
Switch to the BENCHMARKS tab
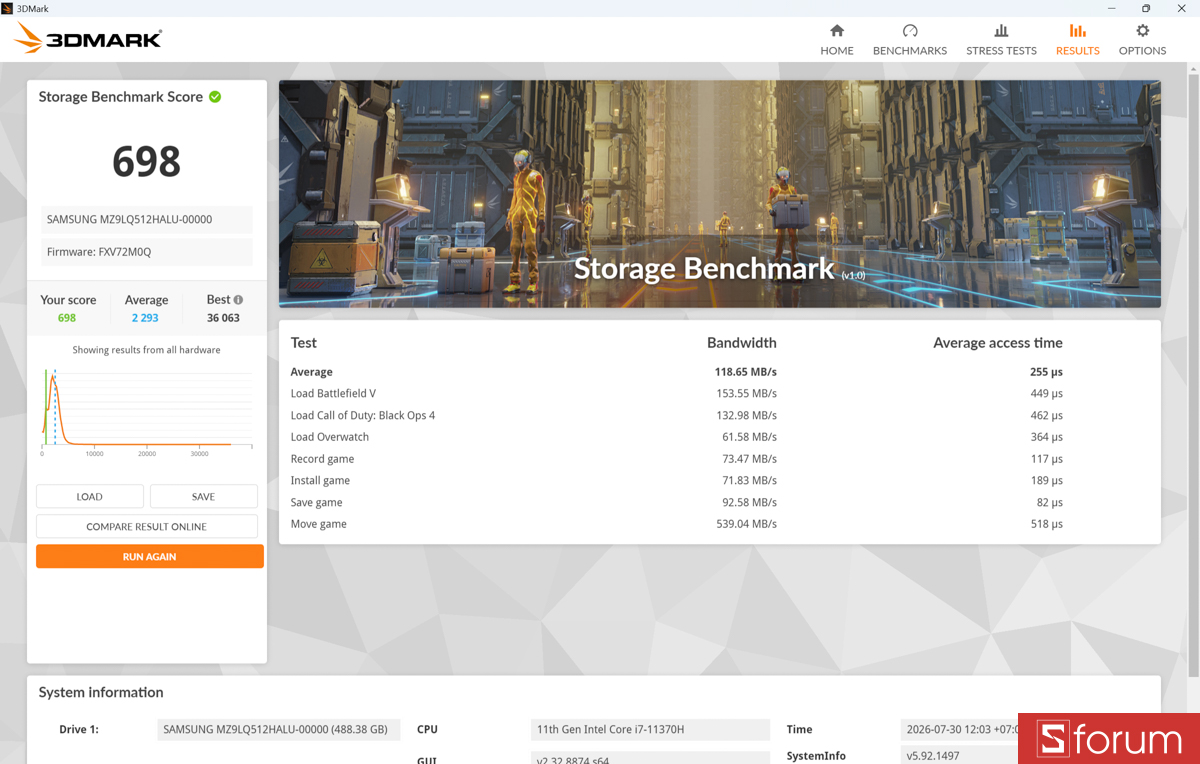point(910,40)
